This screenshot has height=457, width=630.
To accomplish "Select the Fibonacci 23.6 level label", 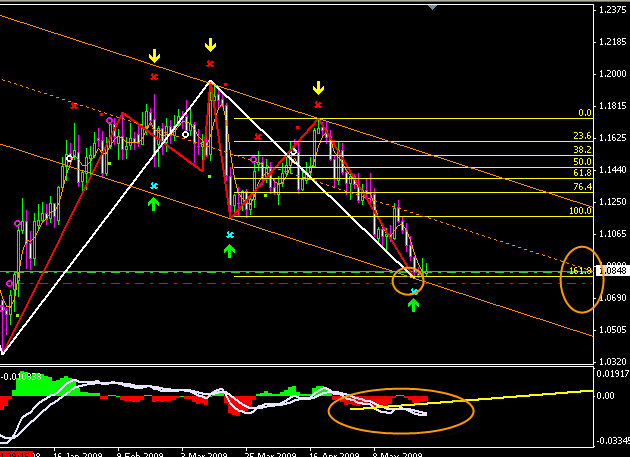I will pyautogui.click(x=582, y=136).
